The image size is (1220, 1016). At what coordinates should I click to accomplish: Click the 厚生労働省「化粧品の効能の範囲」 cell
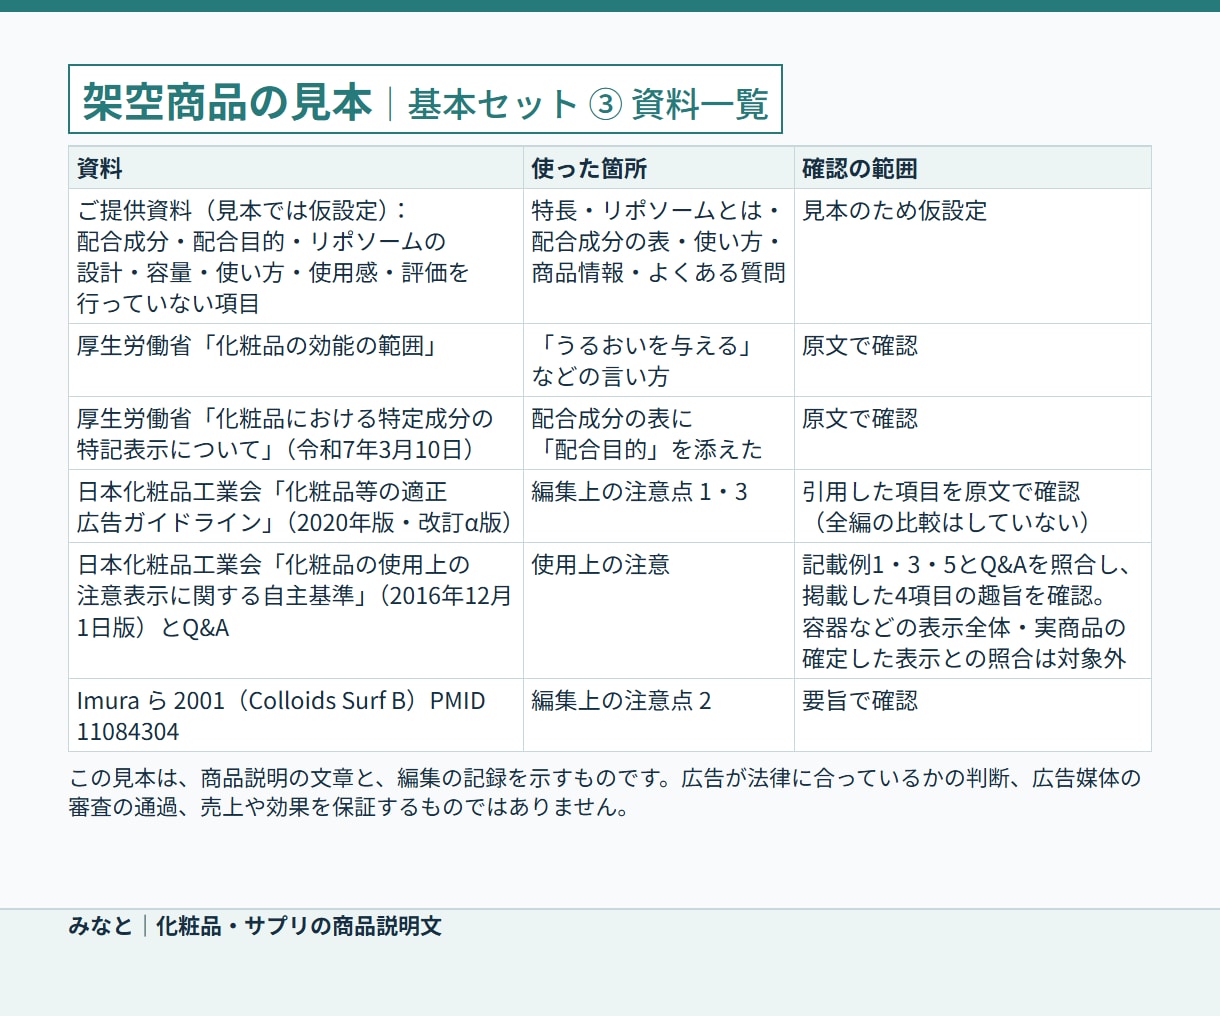point(296,360)
